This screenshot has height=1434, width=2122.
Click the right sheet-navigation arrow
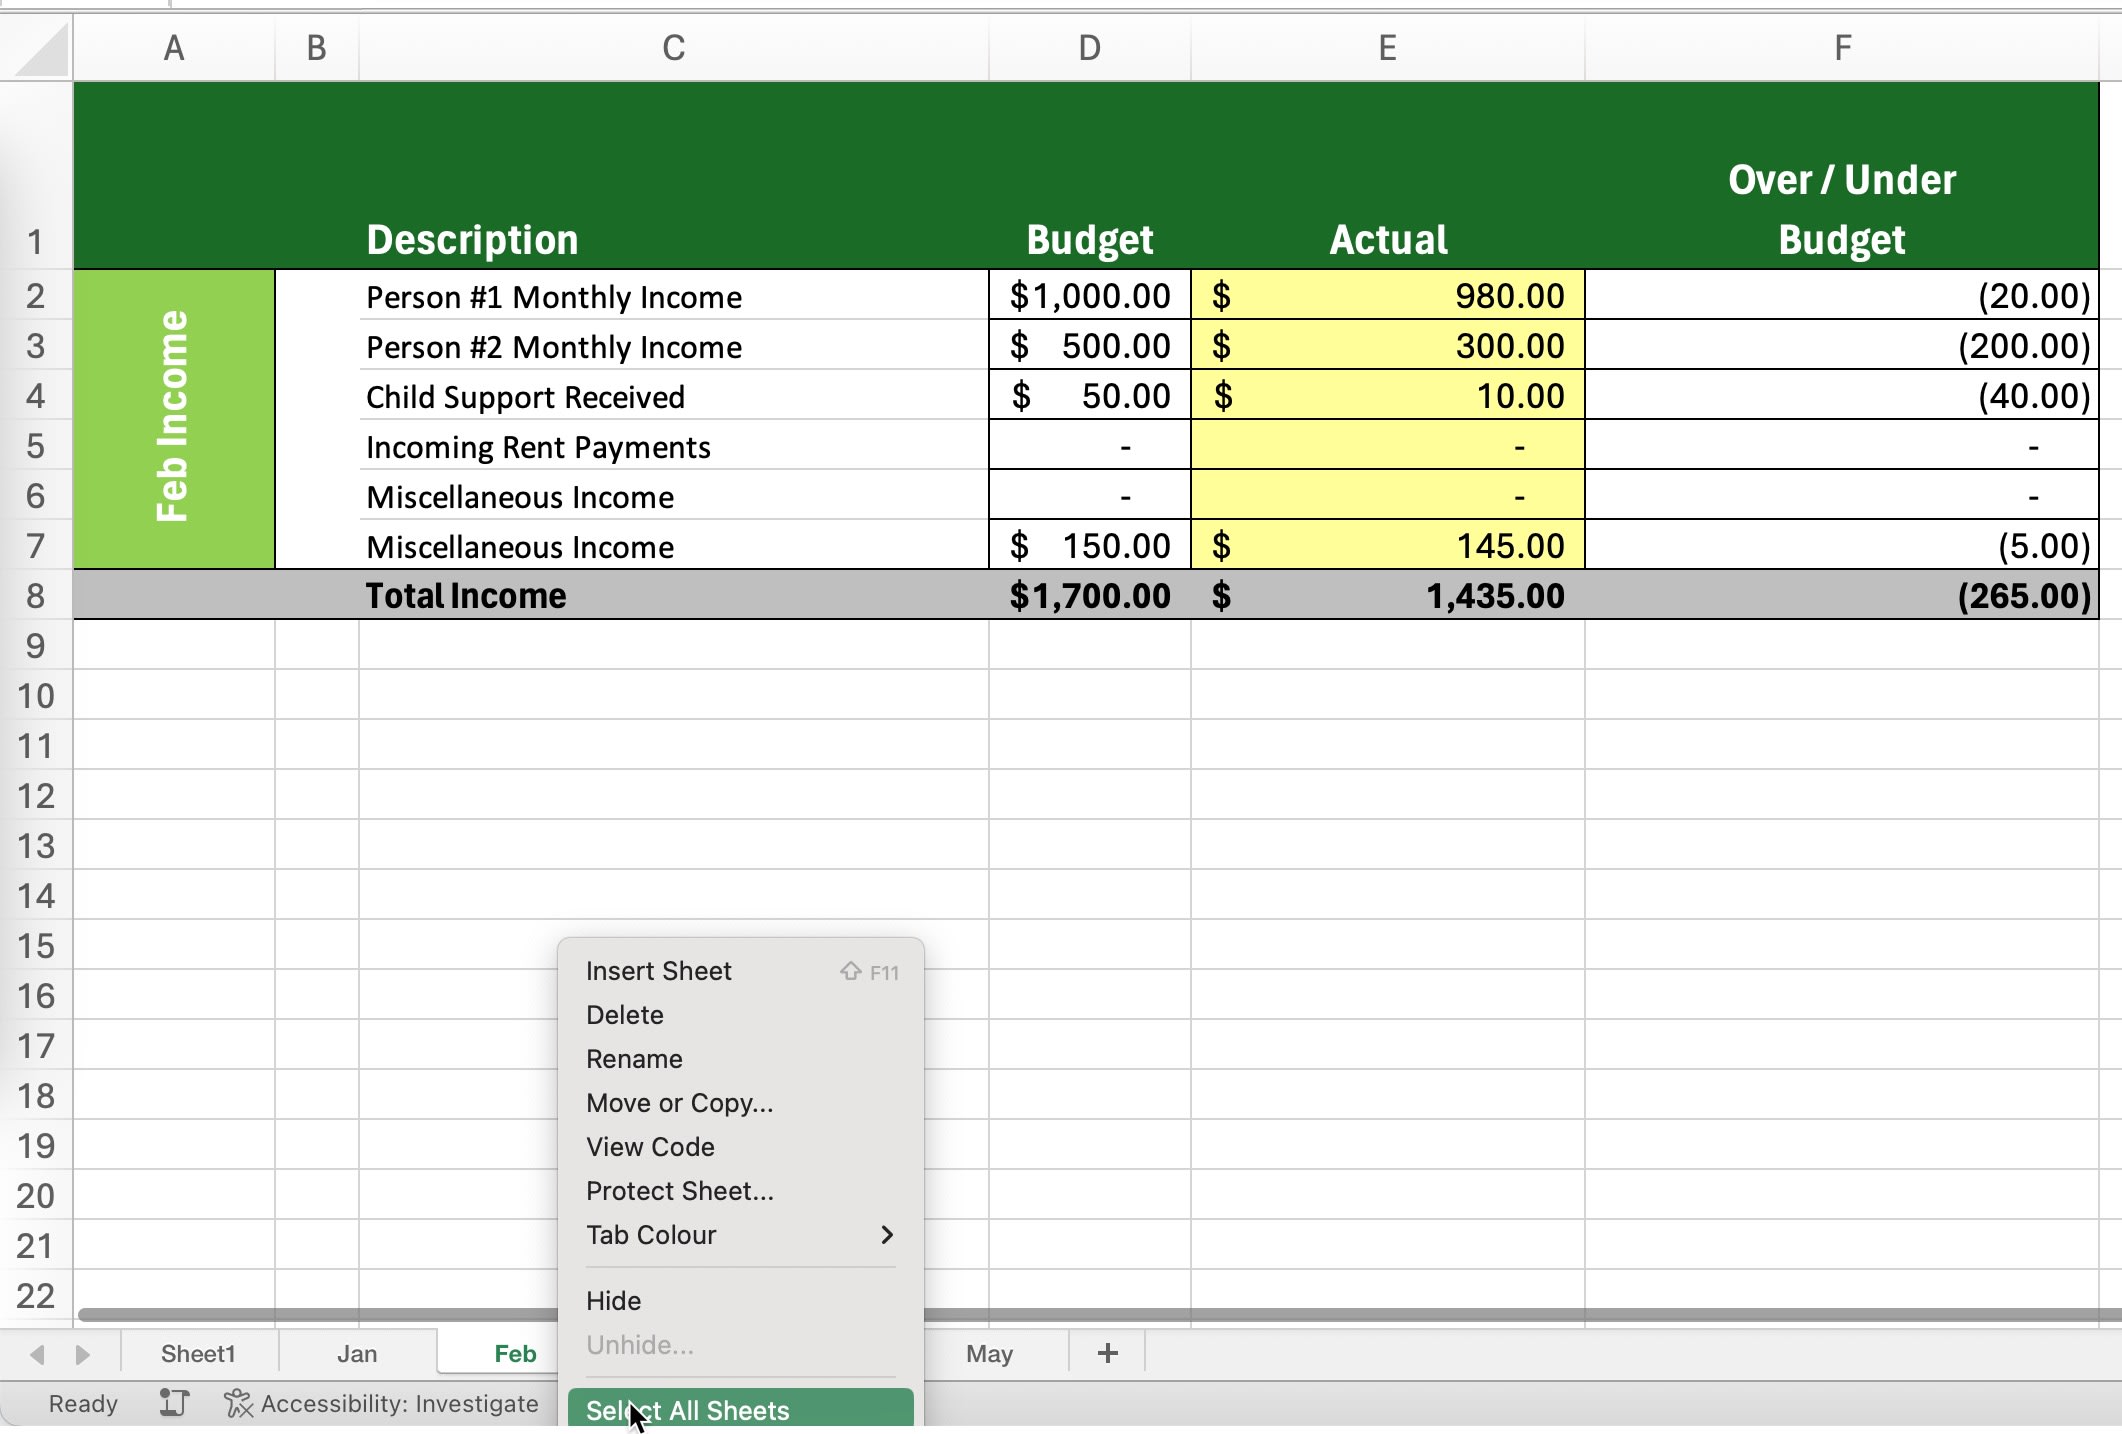tap(82, 1353)
